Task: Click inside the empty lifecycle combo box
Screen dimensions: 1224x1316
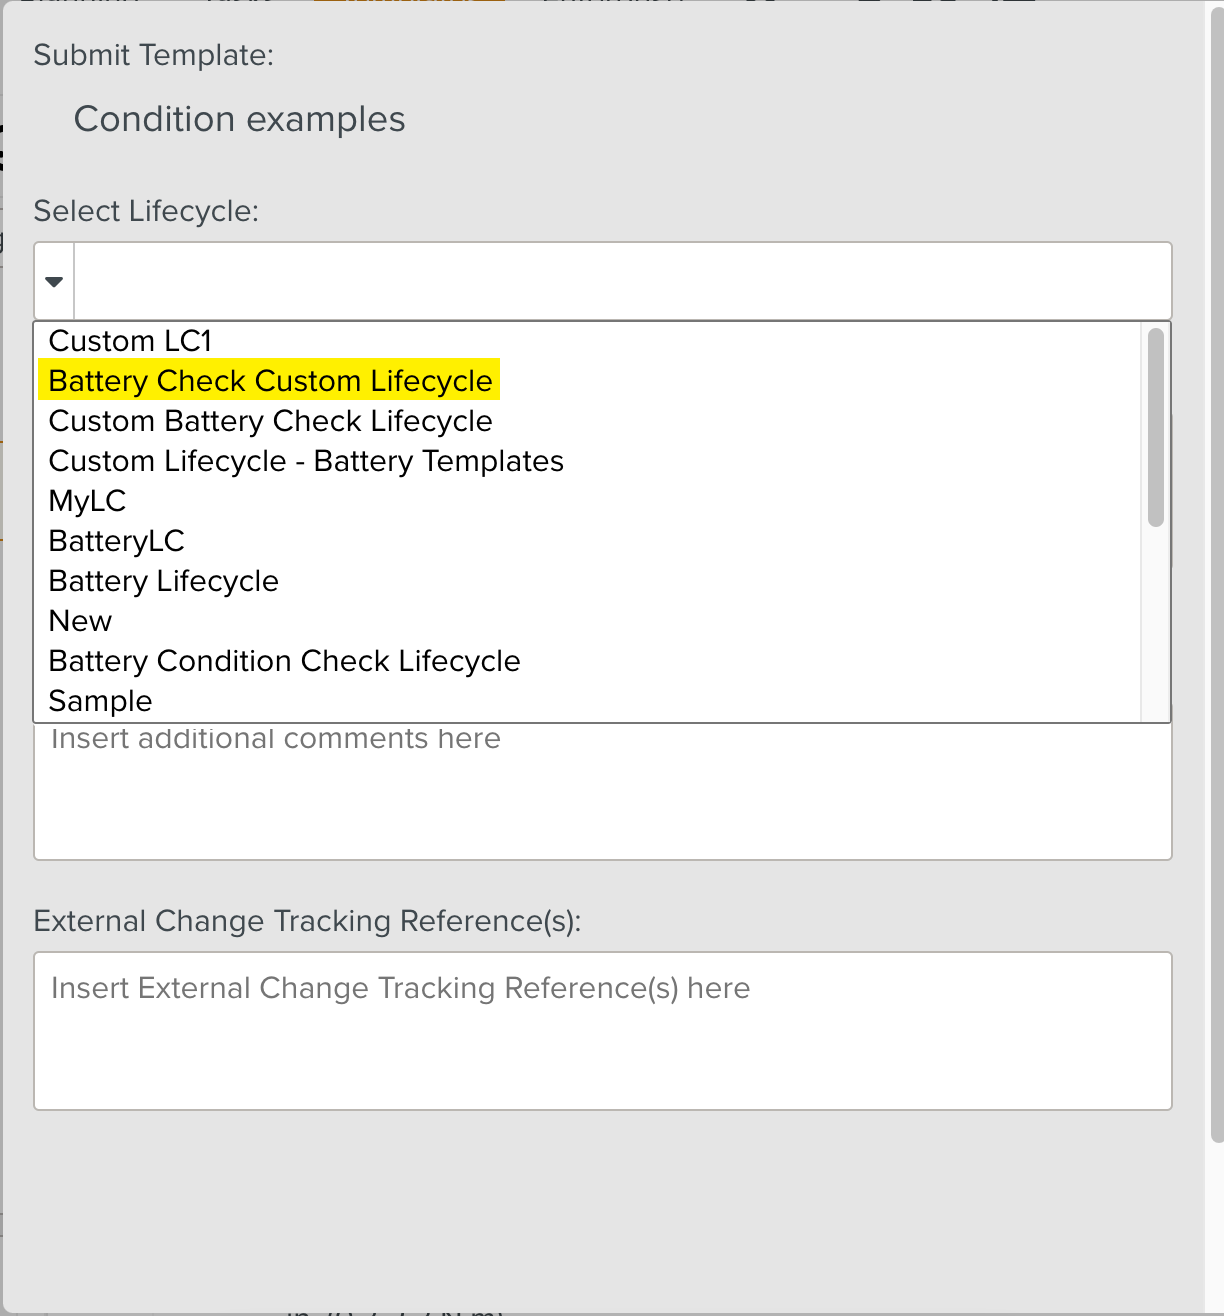Action: (x=620, y=281)
